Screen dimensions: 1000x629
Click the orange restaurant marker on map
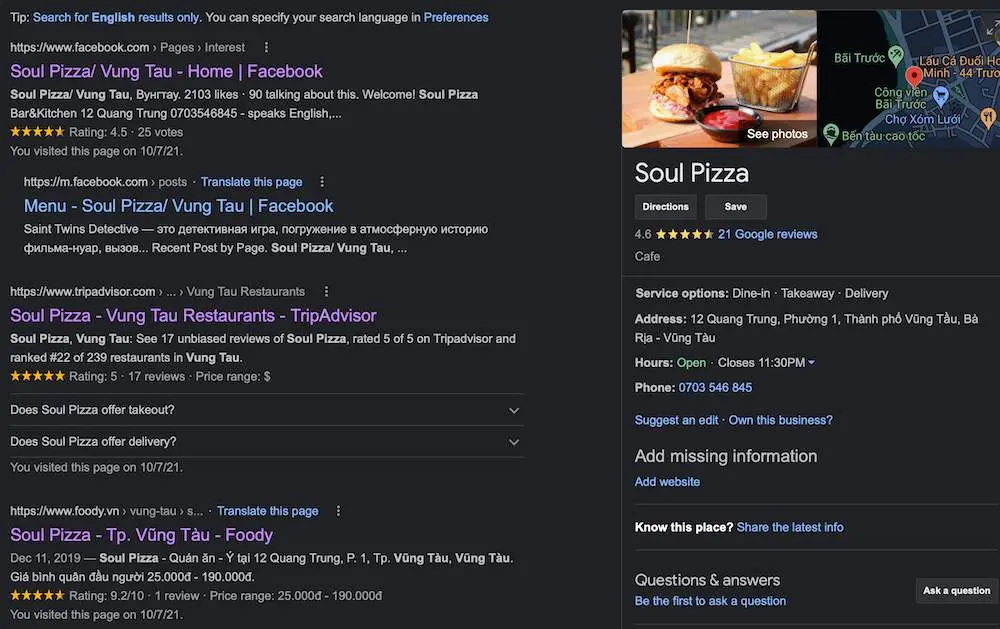point(988,117)
